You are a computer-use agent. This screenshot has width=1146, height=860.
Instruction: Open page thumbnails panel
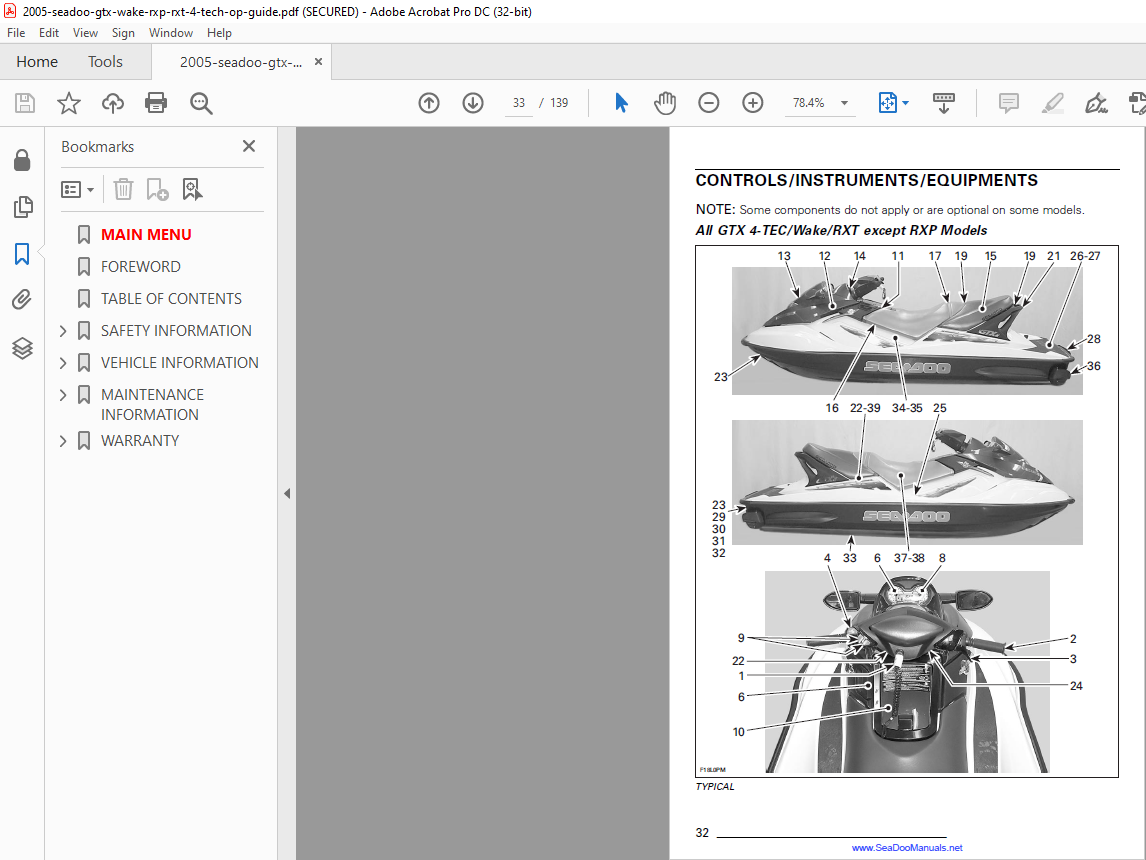pos(22,207)
